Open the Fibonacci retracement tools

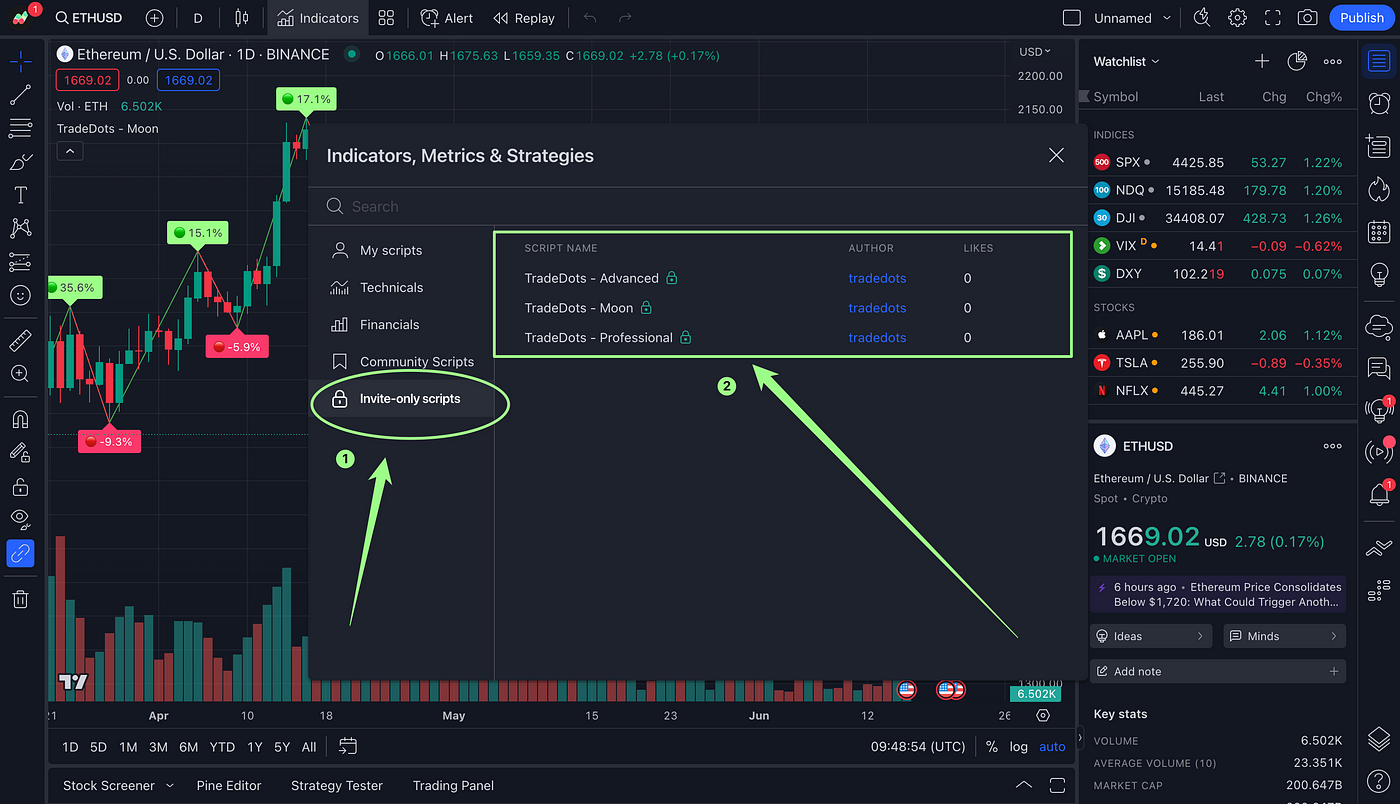coord(20,128)
